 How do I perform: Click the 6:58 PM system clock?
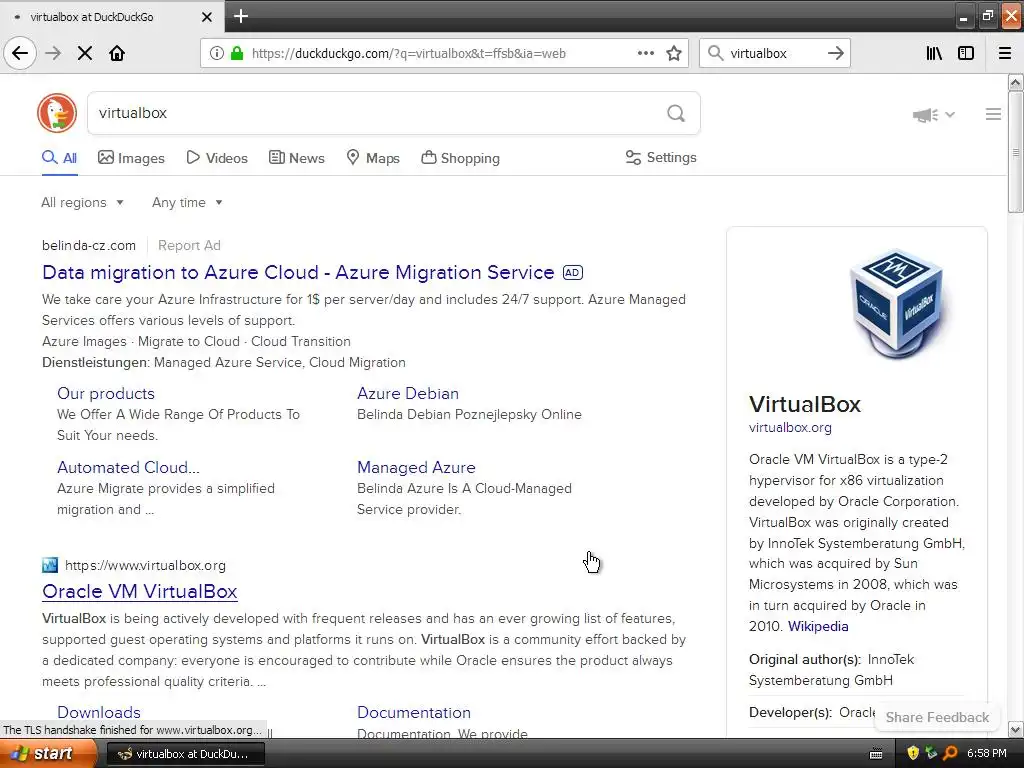pos(986,754)
